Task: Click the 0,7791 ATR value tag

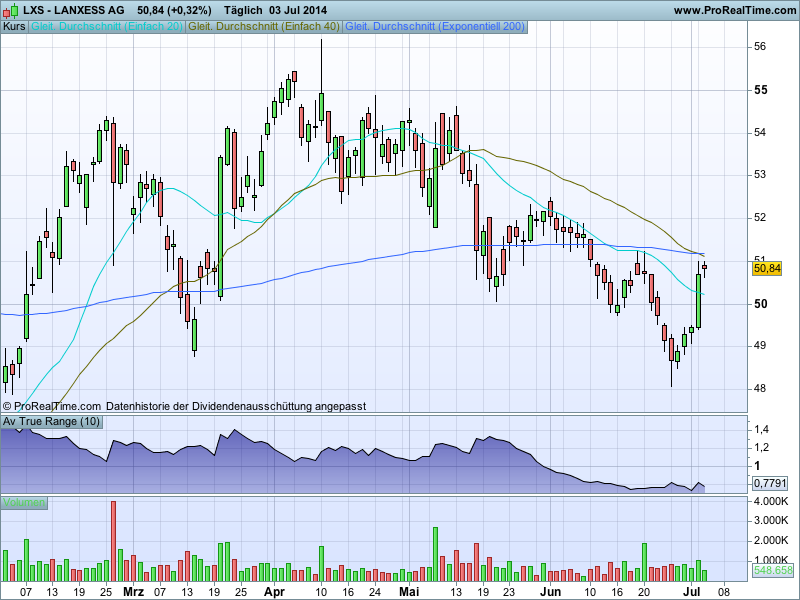Action: coord(770,483)
